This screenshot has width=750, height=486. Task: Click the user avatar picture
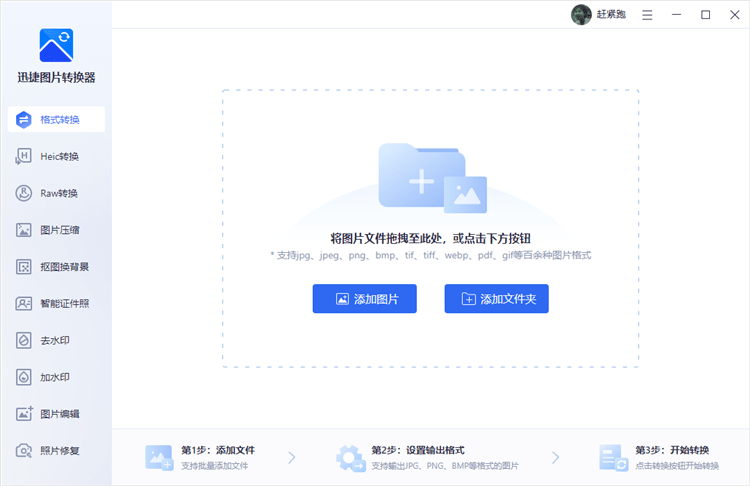point(581,15)
